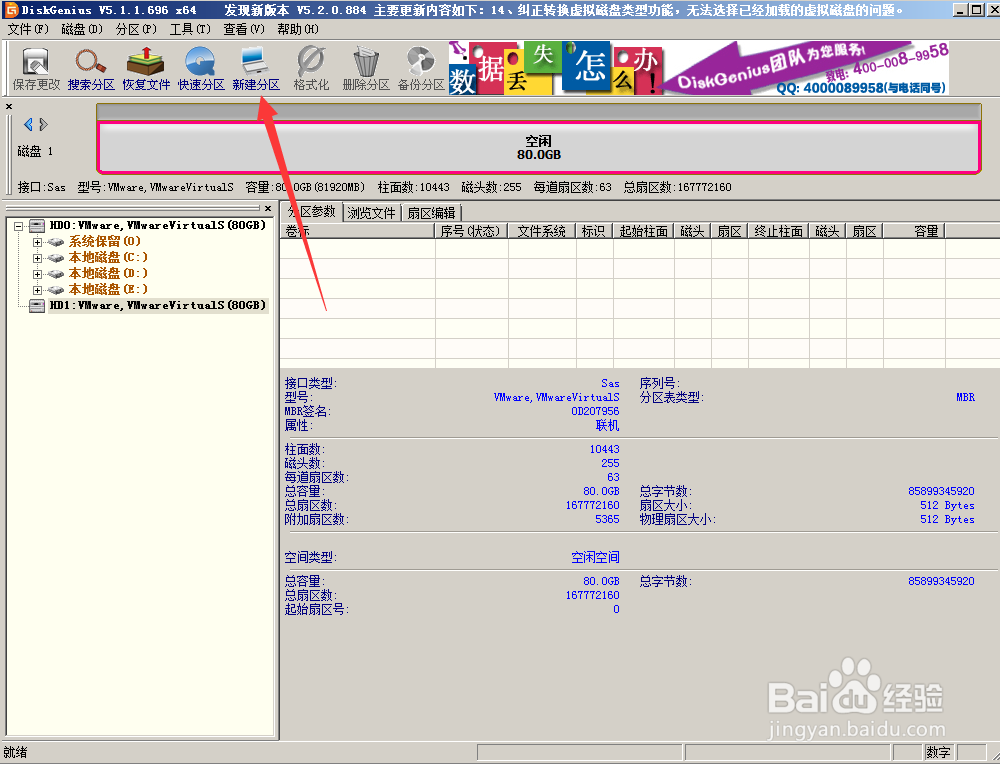
Task: Expand the 系统保留(0) tree node
Action: click(x=37, y=242)
